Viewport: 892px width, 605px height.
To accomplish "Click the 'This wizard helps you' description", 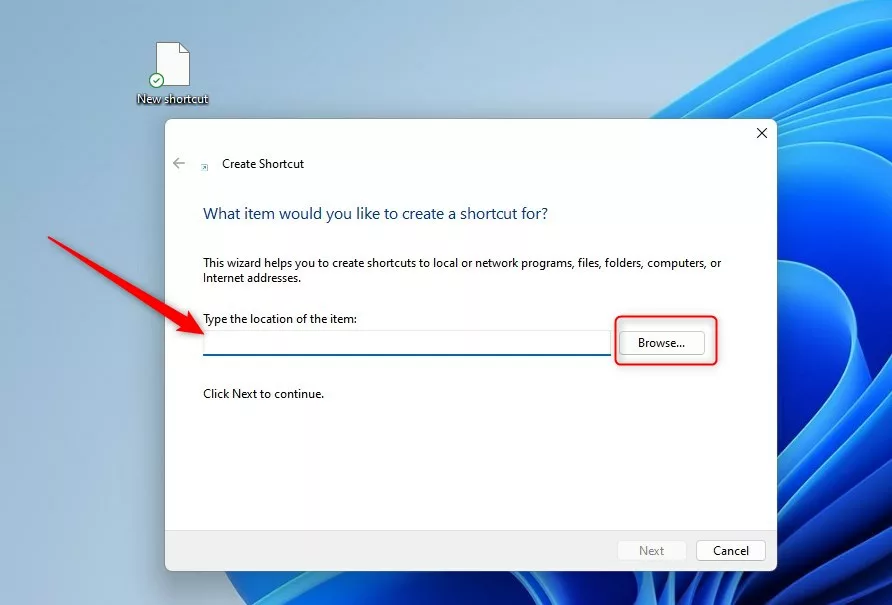I will tap(462, 270).
